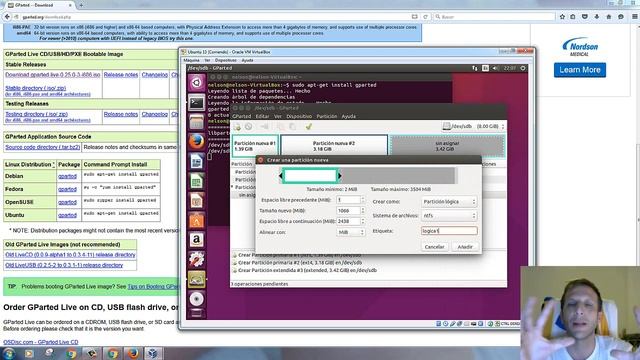Open the 'Alinear con' MiB dropdown
The width and height of the screenshot is (640, 360).
pos(350,232)
